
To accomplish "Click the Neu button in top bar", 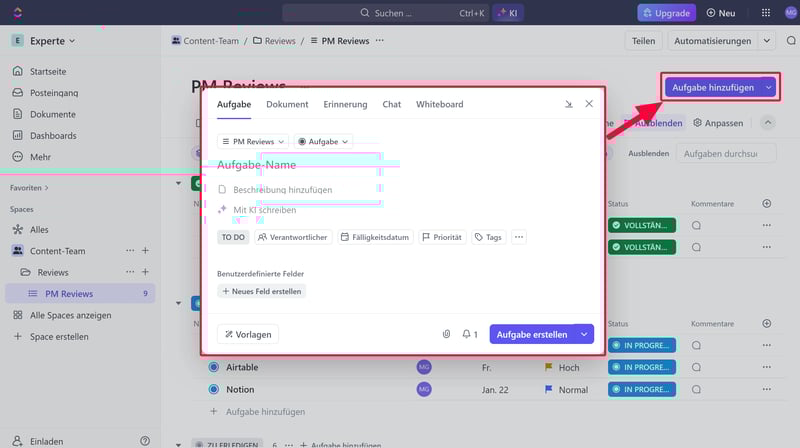I will 720,13.
